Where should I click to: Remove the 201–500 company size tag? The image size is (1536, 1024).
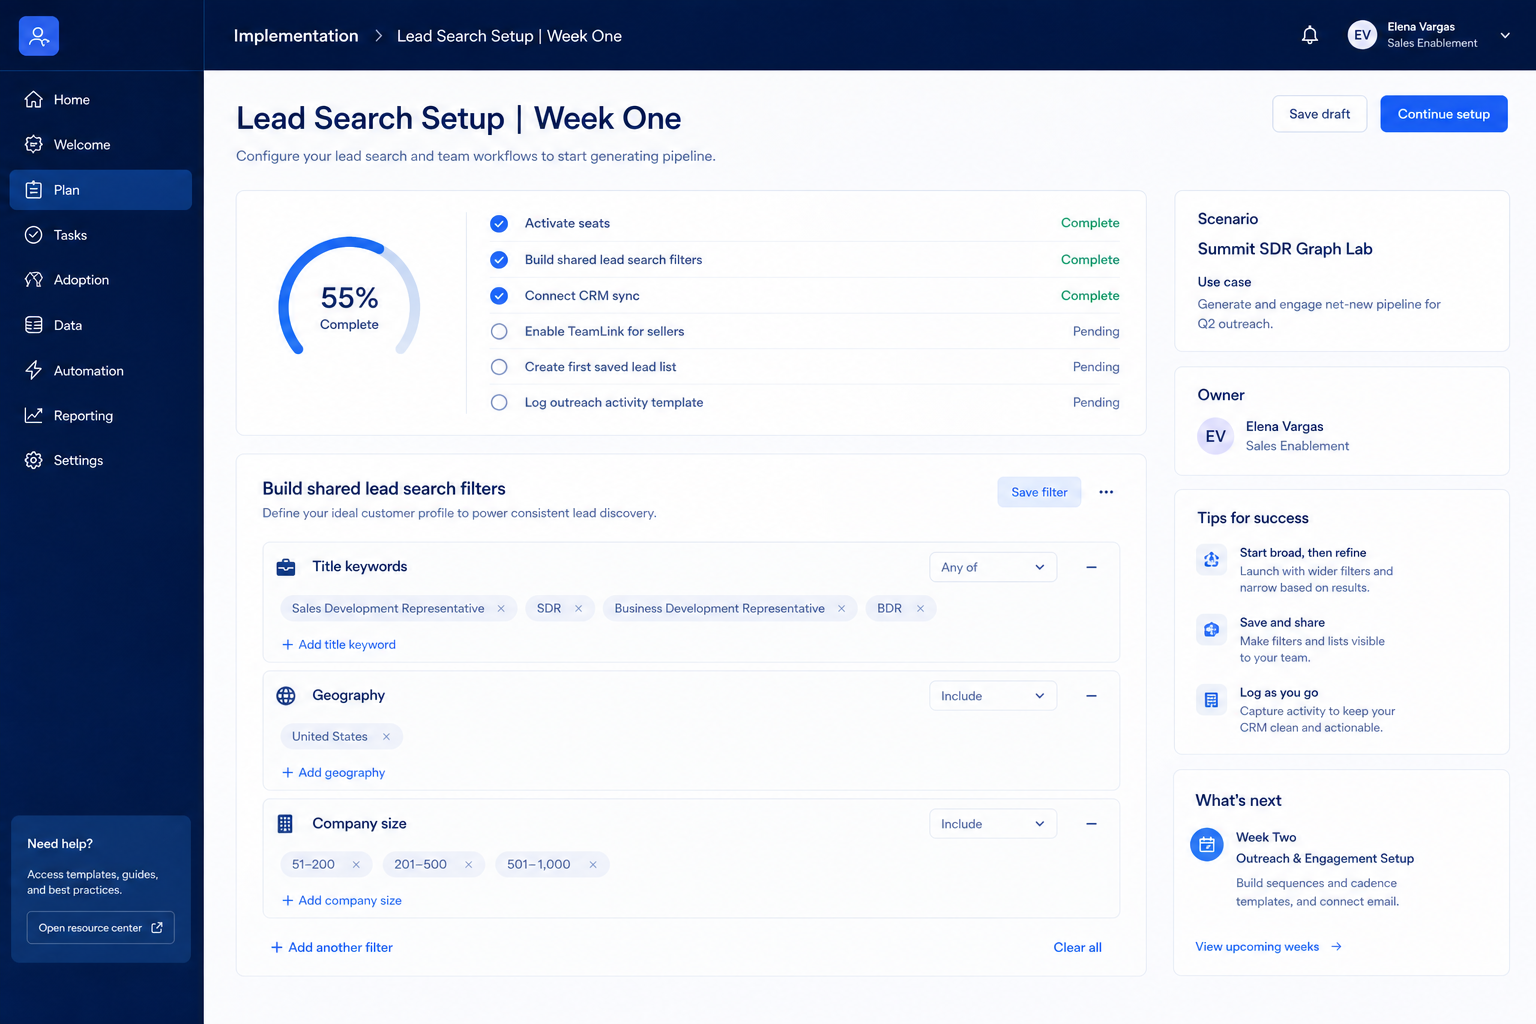coord(468,864)
